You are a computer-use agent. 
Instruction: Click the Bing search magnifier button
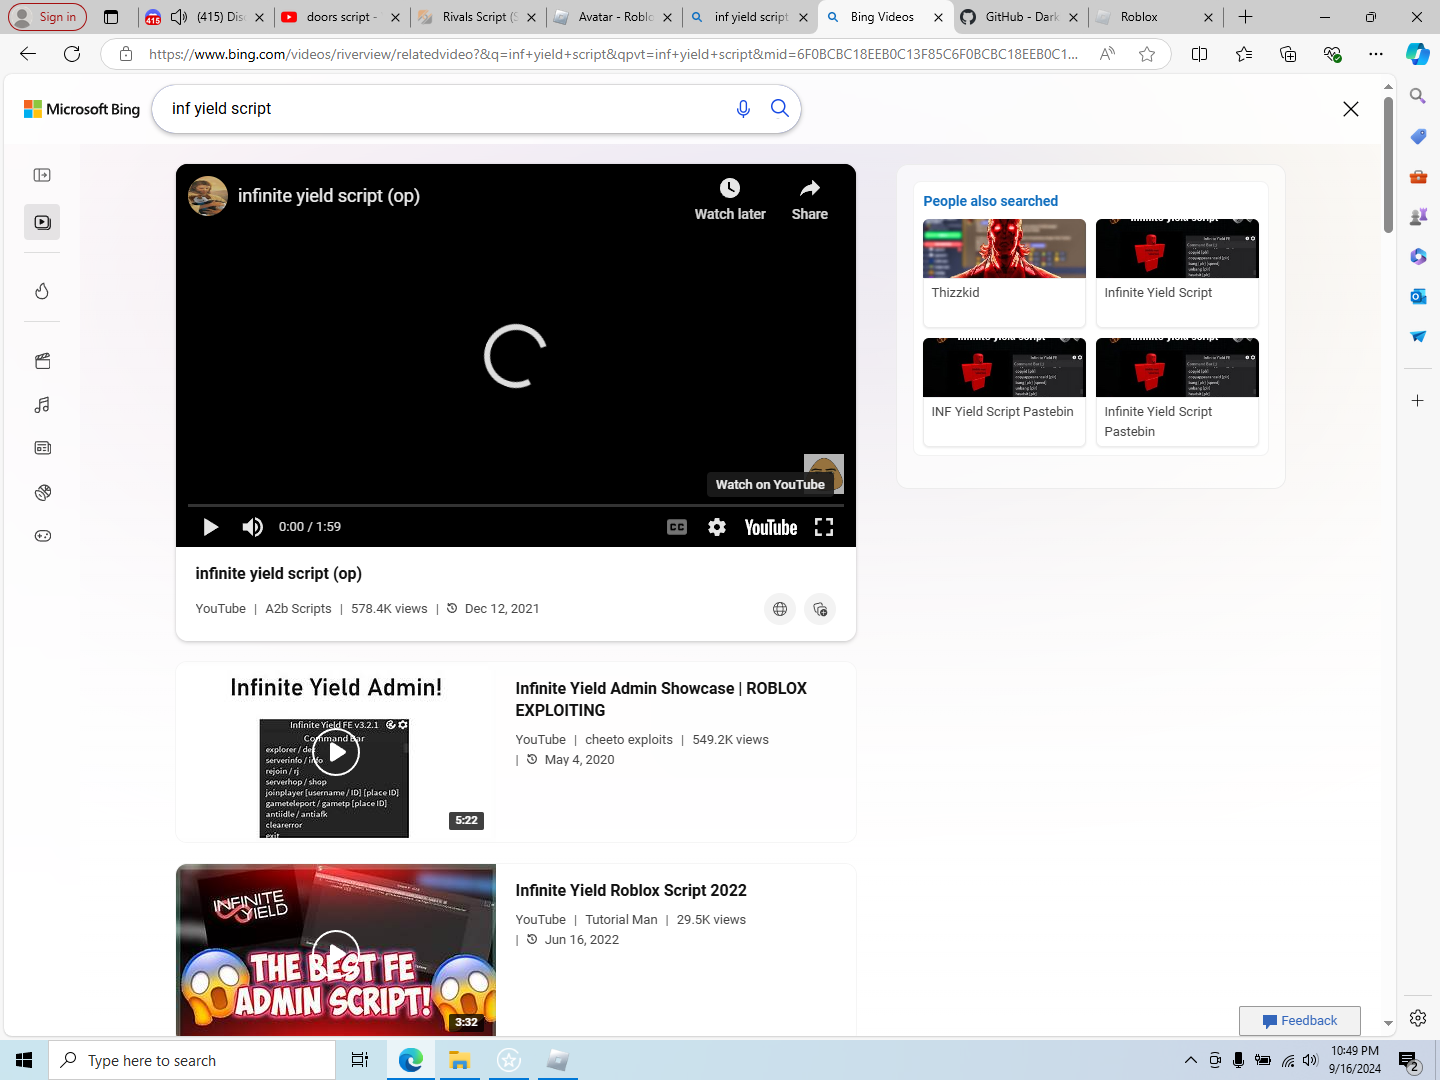(780, 108)
